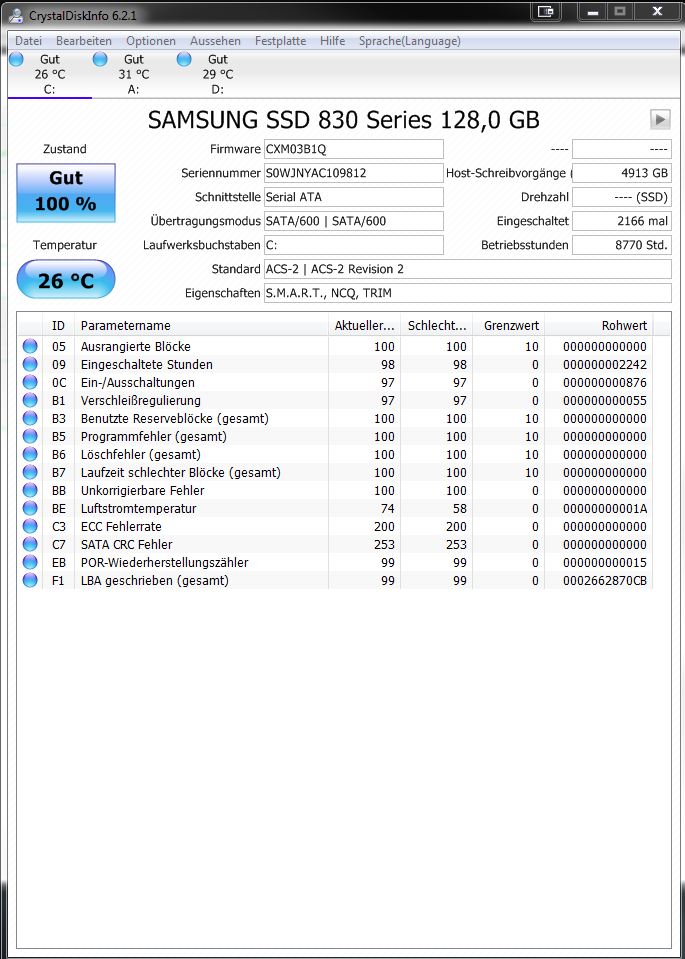Screen dimensions: 685x959
Task: Click status icon of Benutzte Reserveblöcke row
Action: point(30,418)
